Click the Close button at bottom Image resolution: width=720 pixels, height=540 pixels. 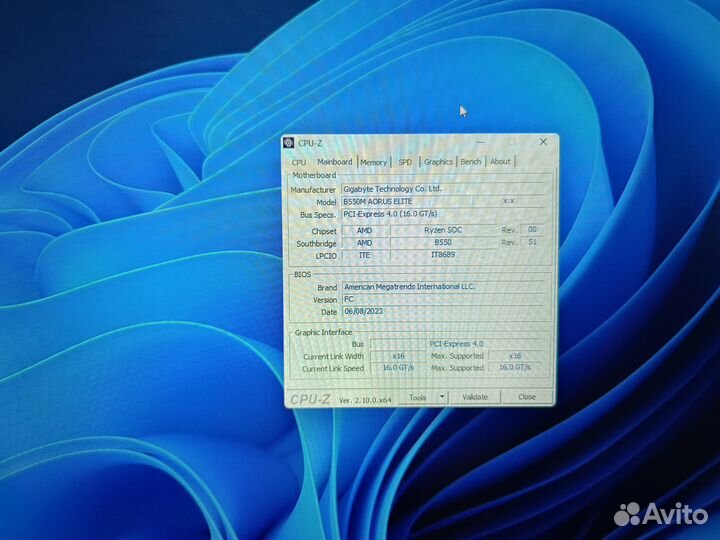tap(527, 397)
